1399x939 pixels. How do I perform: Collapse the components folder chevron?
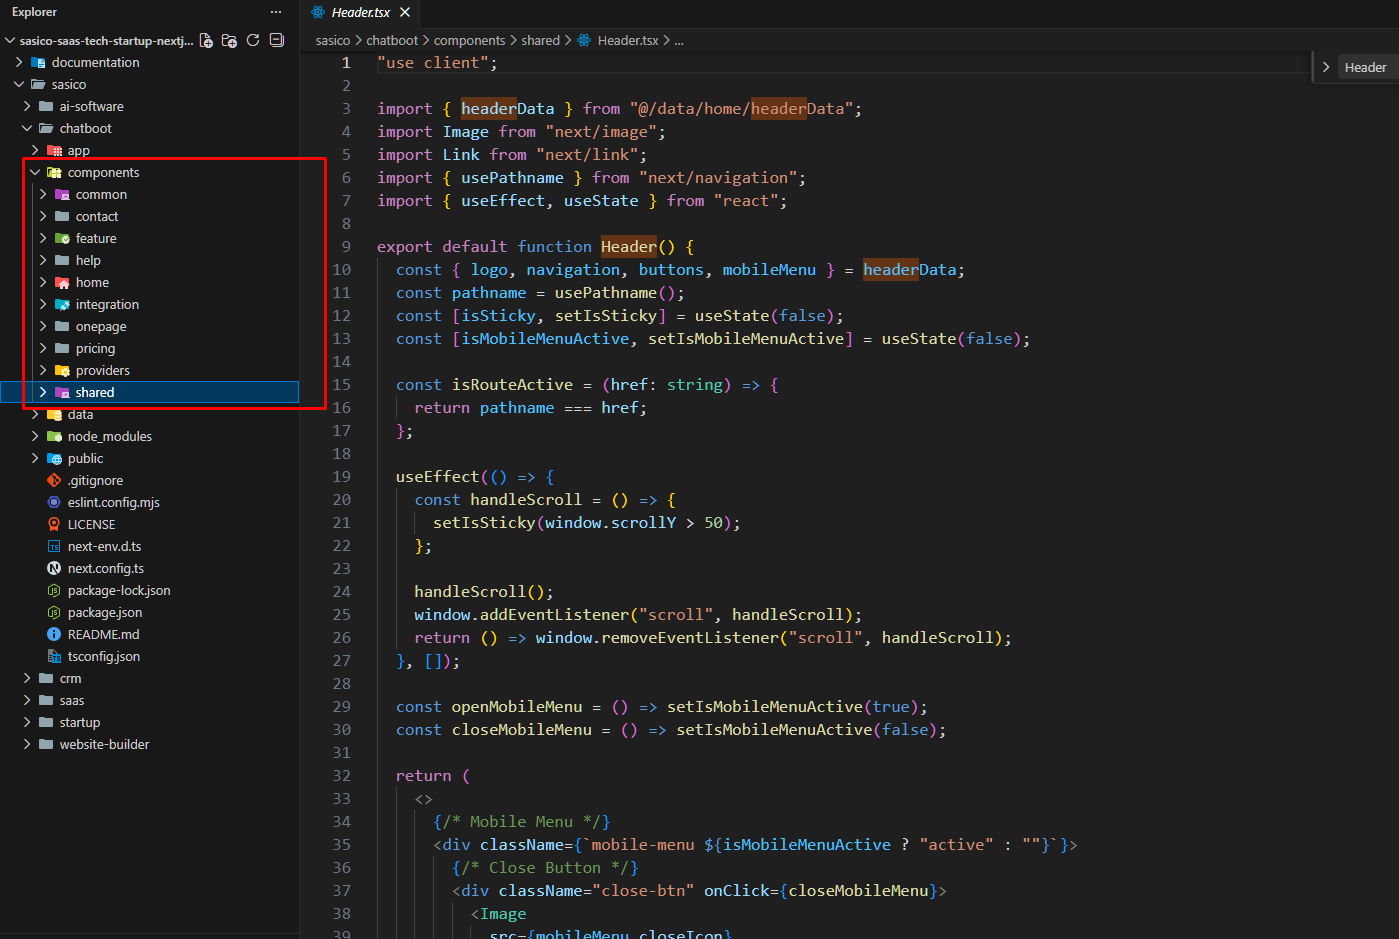pos(34,172)
